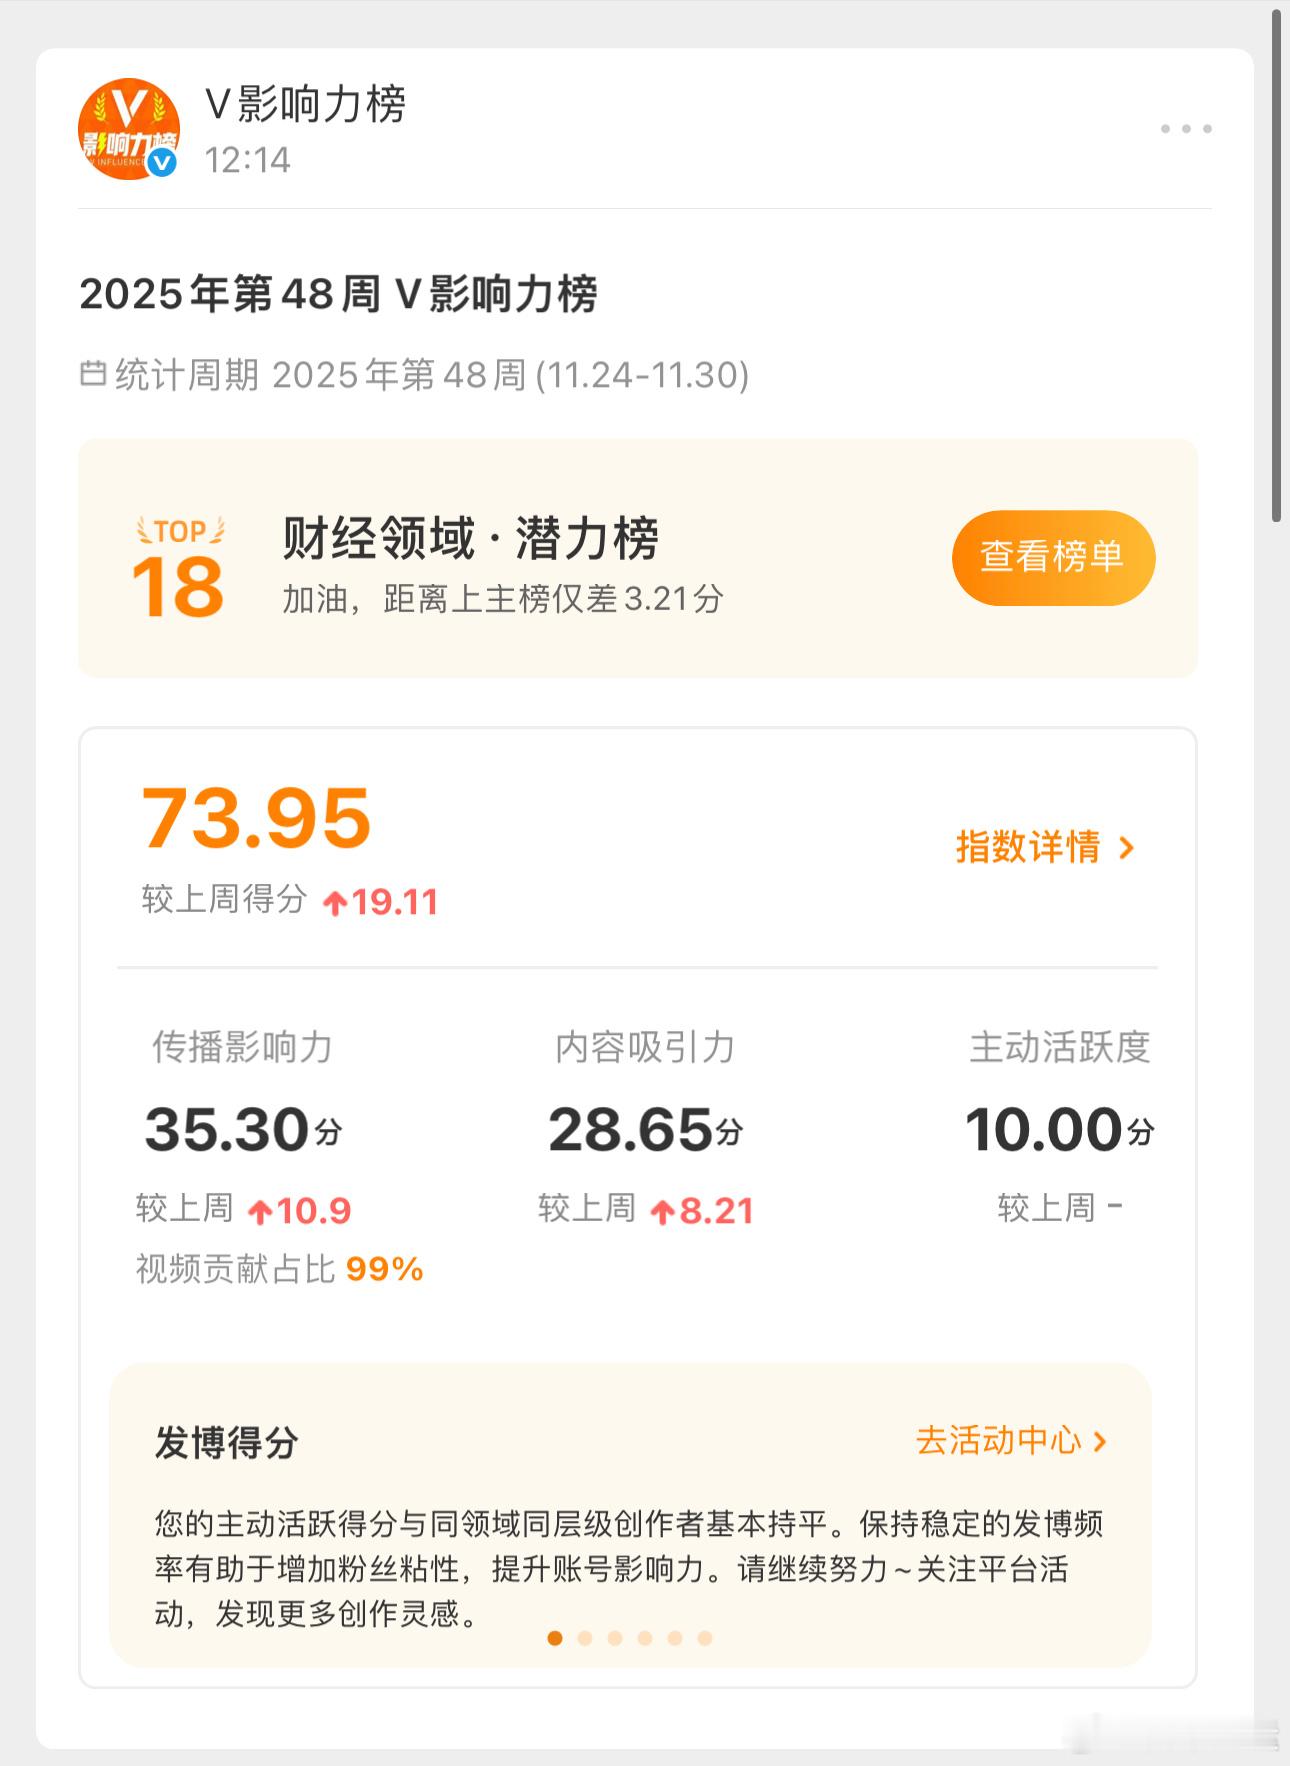Open the three-dot more options menu

point(1186,129)
